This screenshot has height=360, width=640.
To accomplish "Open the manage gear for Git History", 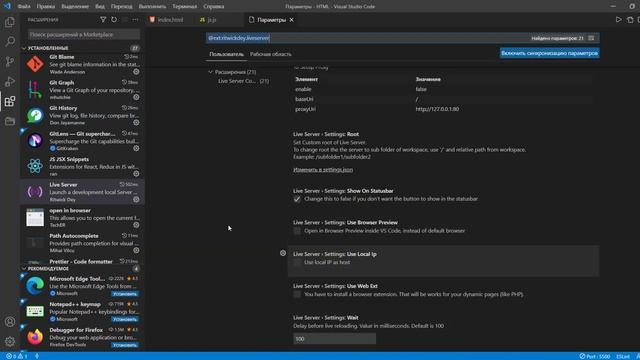I will point(136,122).
